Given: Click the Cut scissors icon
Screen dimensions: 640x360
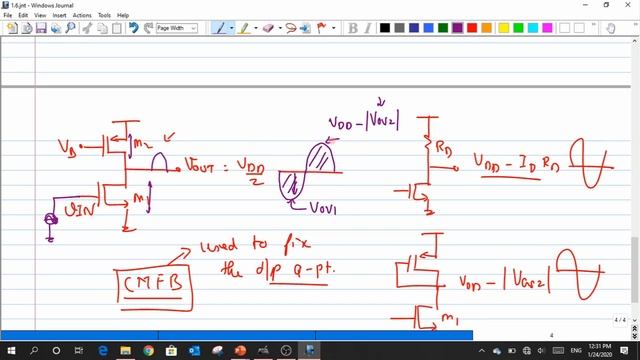Looking at the screenshot, I should (x=87, y=28).
